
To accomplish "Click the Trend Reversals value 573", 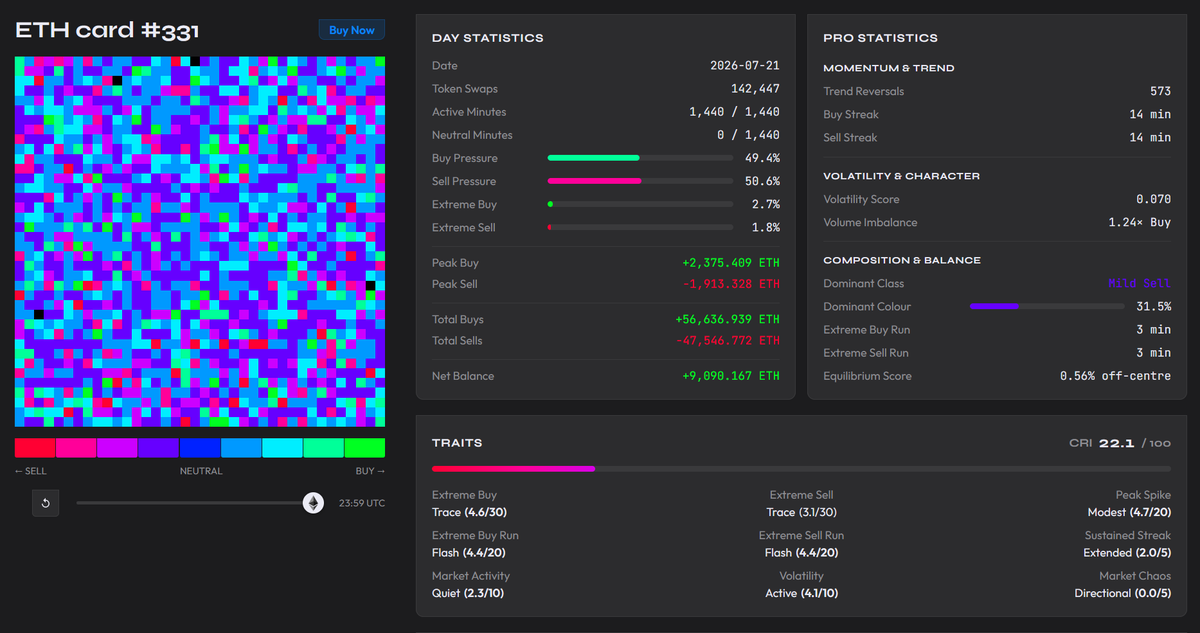I will pos(1160,91).
